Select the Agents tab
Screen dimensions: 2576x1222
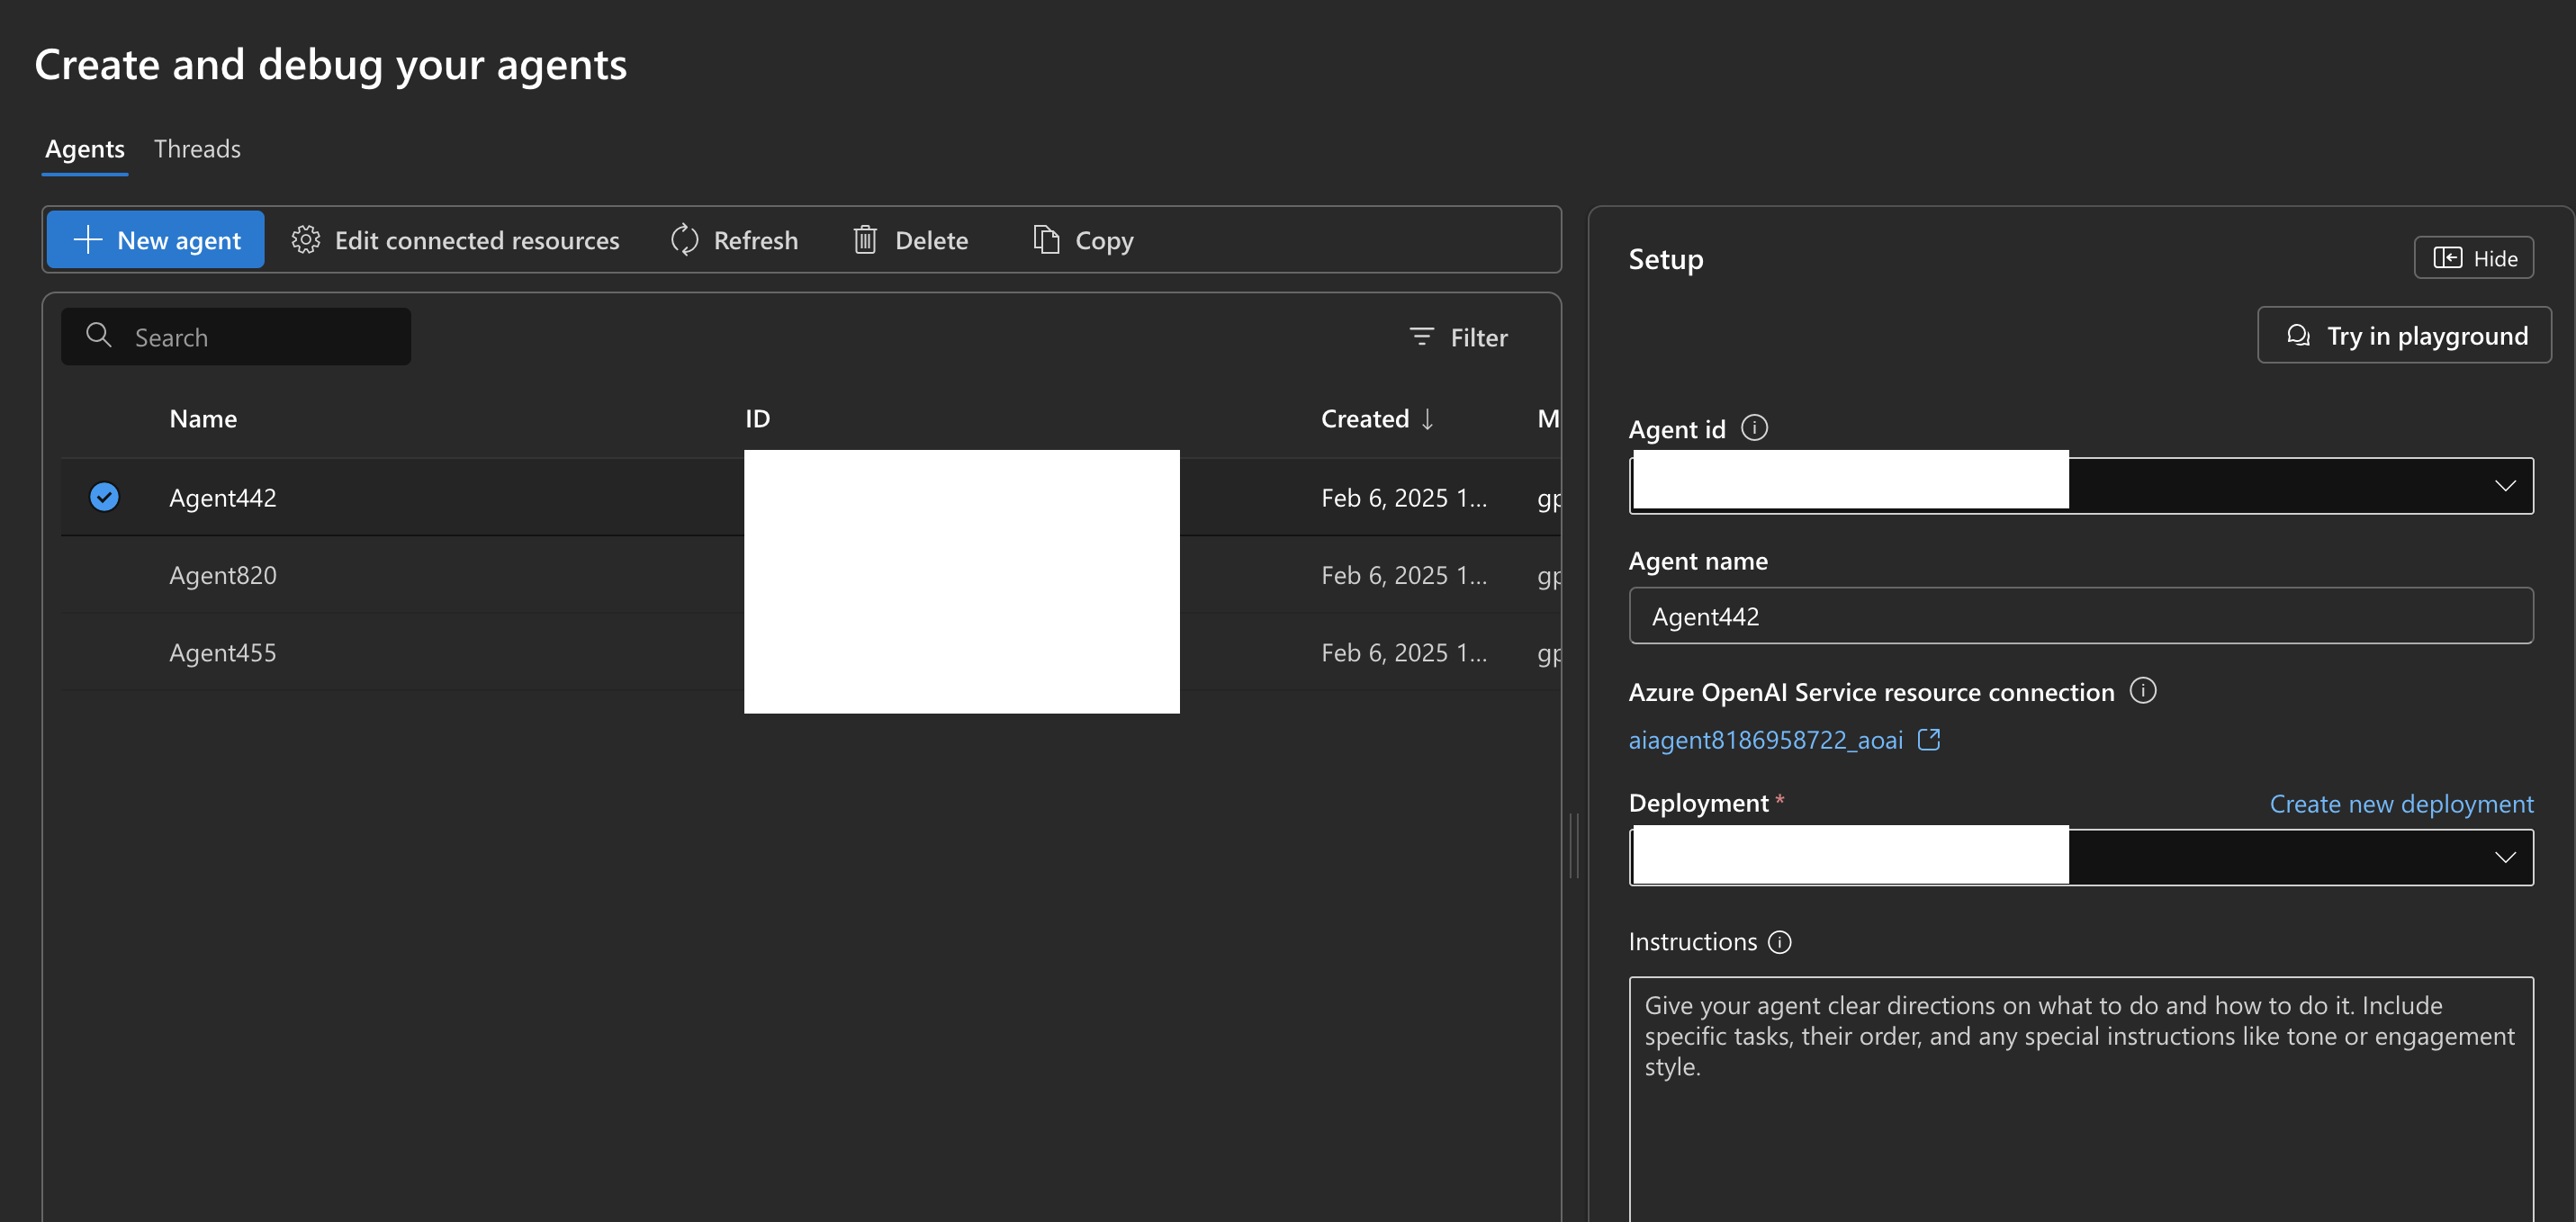(85, 149)
